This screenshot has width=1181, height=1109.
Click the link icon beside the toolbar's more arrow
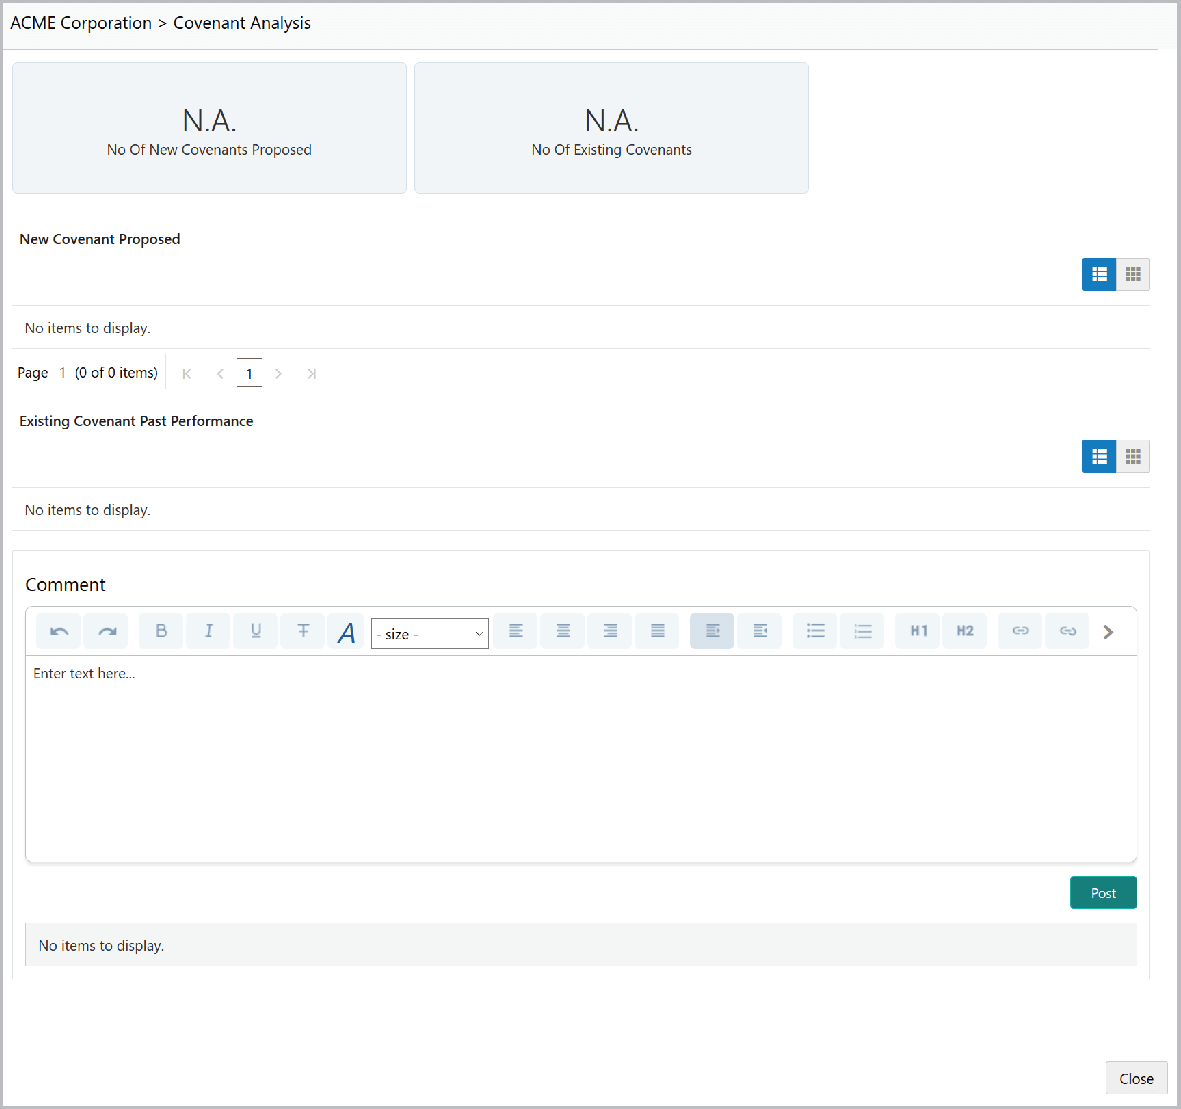(1068, 631)
